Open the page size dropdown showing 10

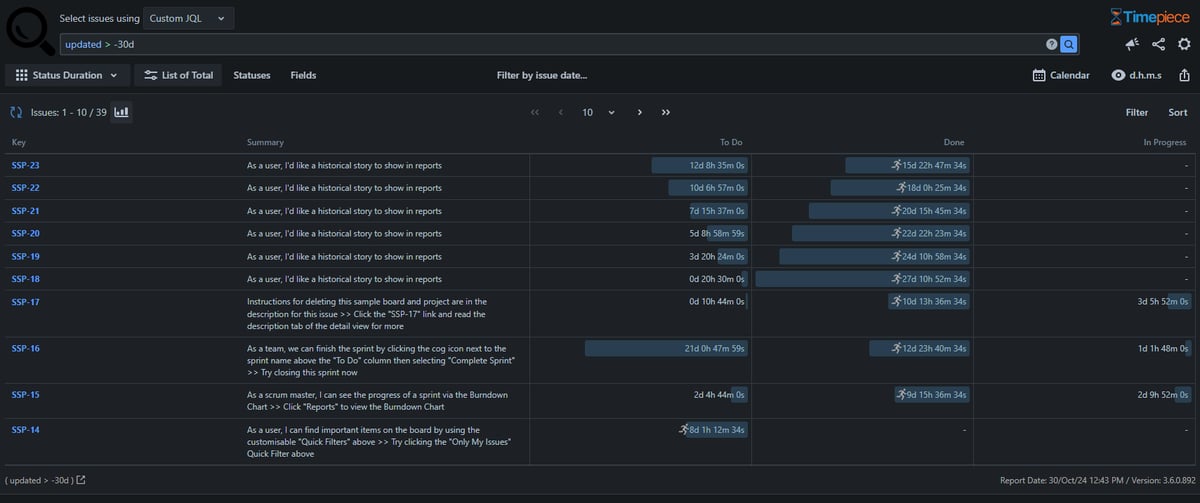tap(598, 113)
